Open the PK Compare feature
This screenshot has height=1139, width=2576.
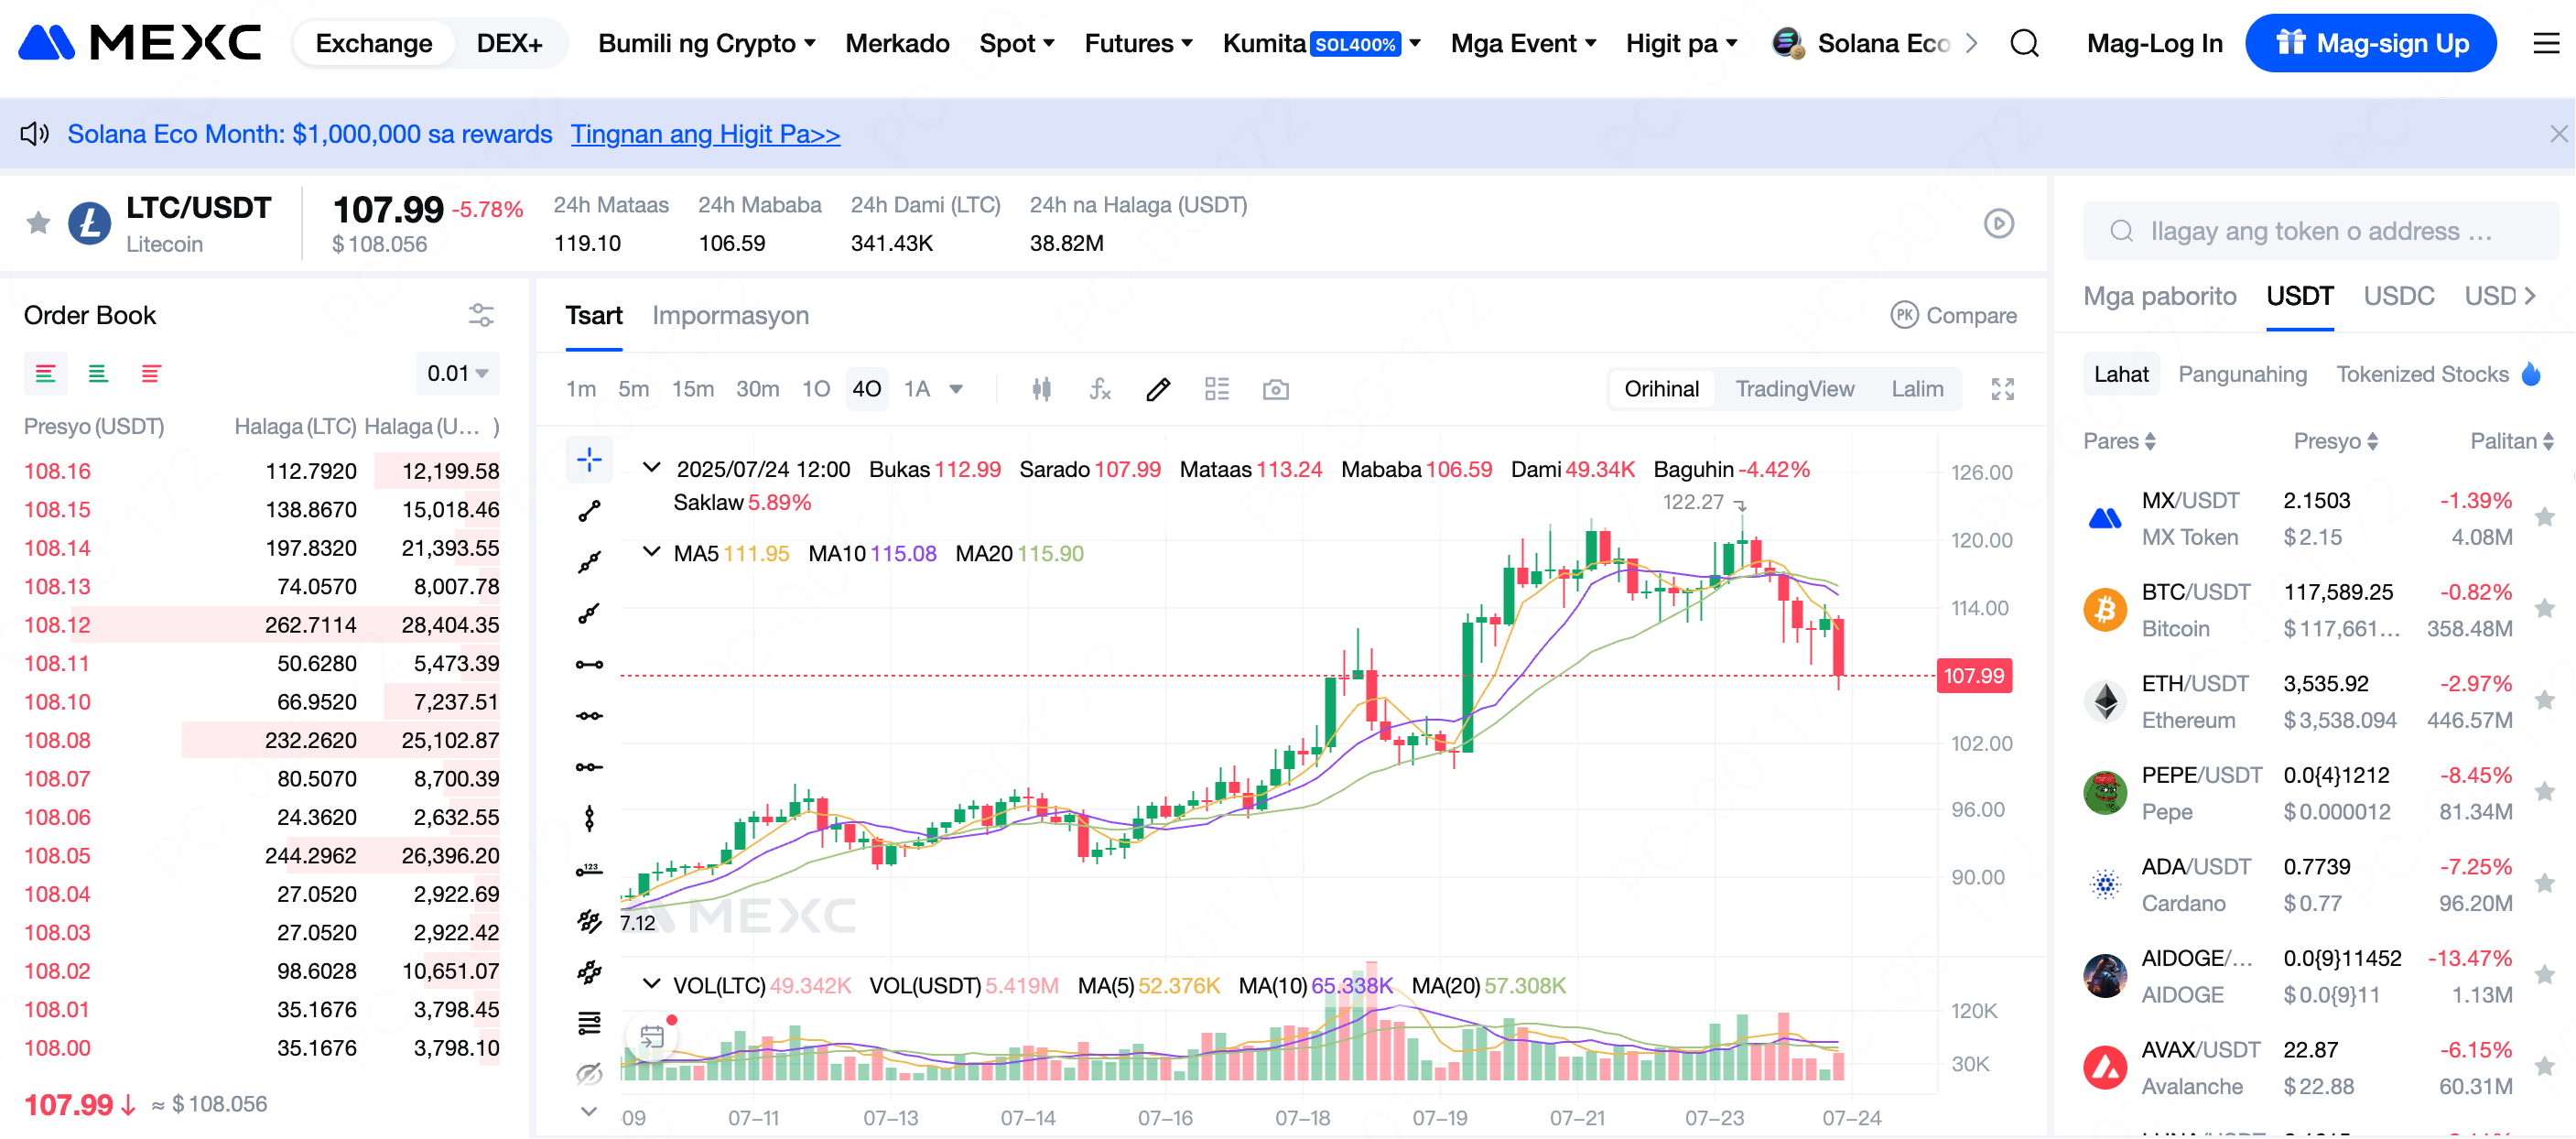[x=1953, y=315]
